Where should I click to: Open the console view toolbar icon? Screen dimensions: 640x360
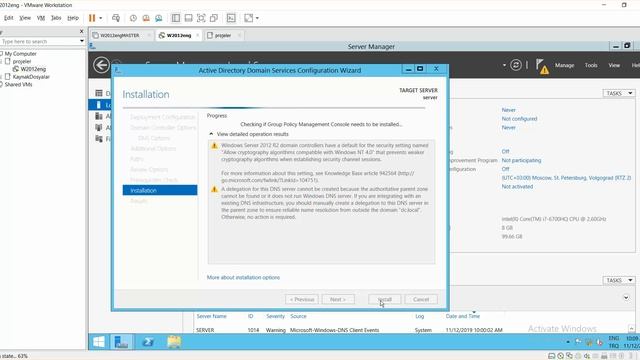[231, 18]
